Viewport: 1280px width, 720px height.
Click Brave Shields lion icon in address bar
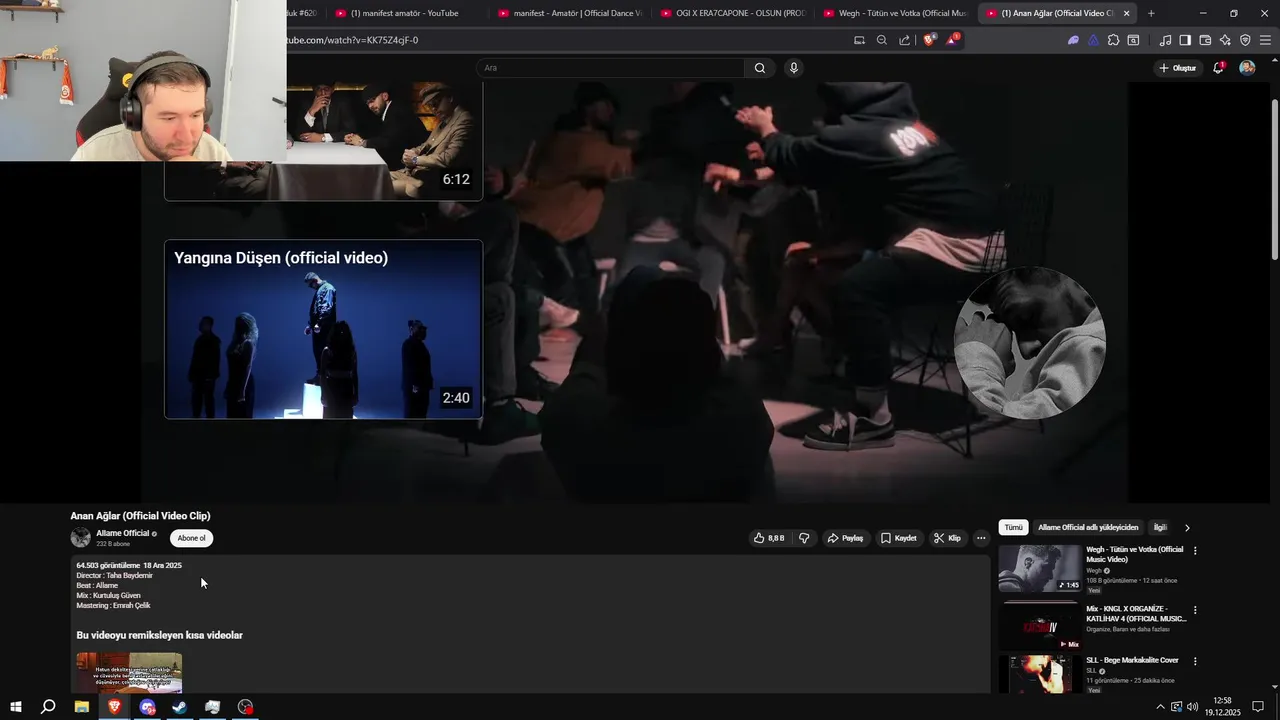click(x=929, y=40)
